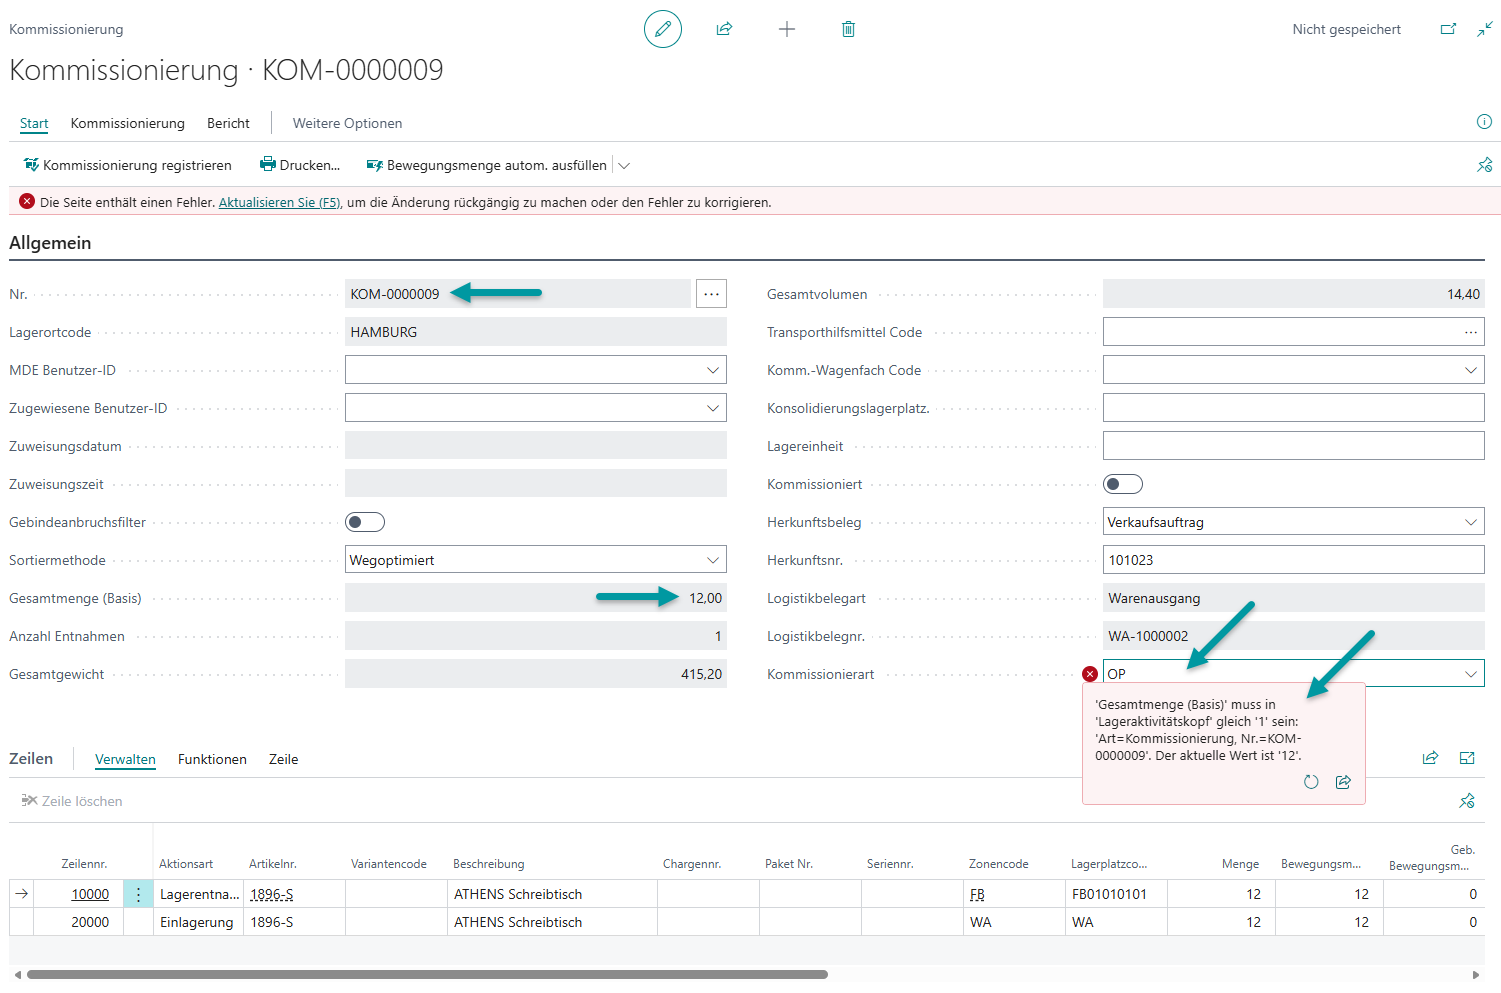This screenshot has height=993, width=1501.
Task: Expand more actions chevron after Bewegungsmenge ausfüllen
Action: pos(624,165)
